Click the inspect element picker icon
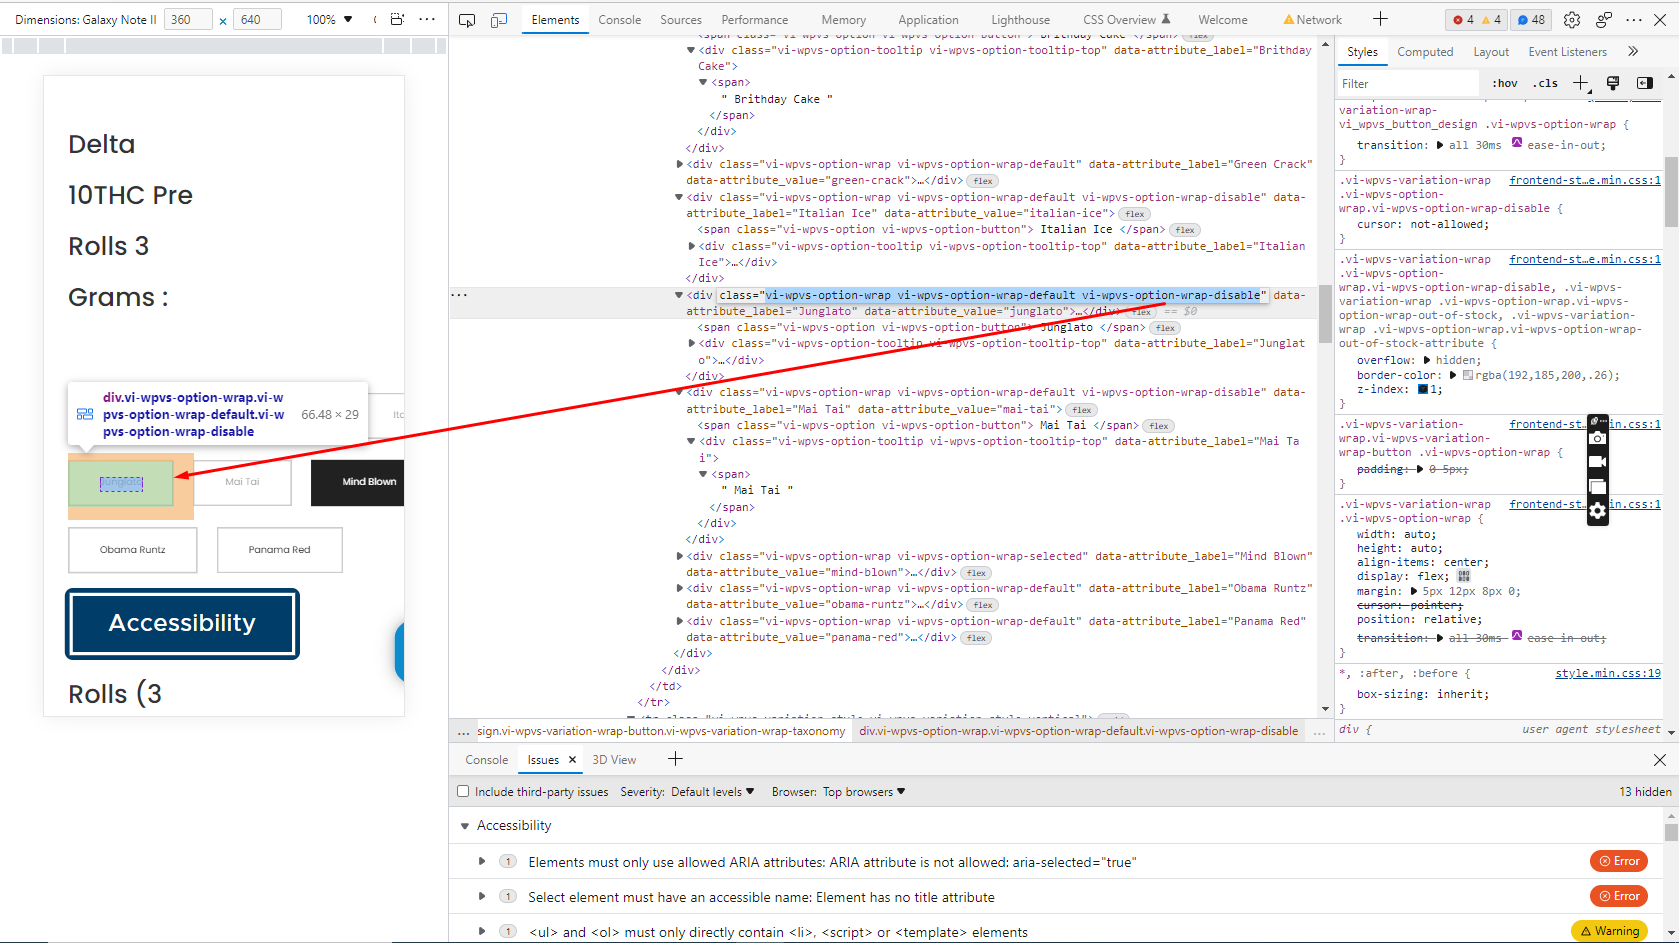The height and width of the screenshot is (943, 1679). pyautogui.click(x=467, y=20)
